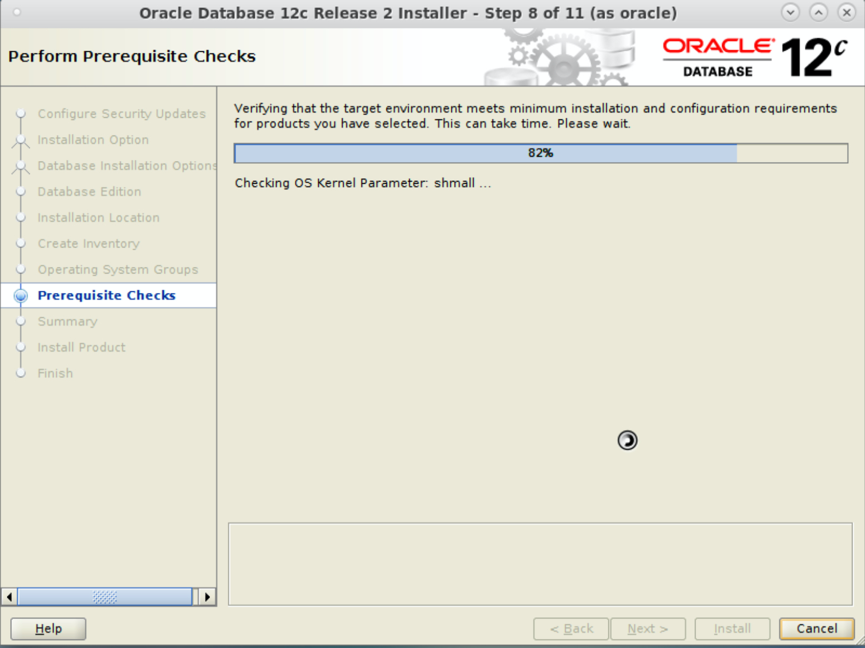Click the disabled Next button

pos(648,628)
